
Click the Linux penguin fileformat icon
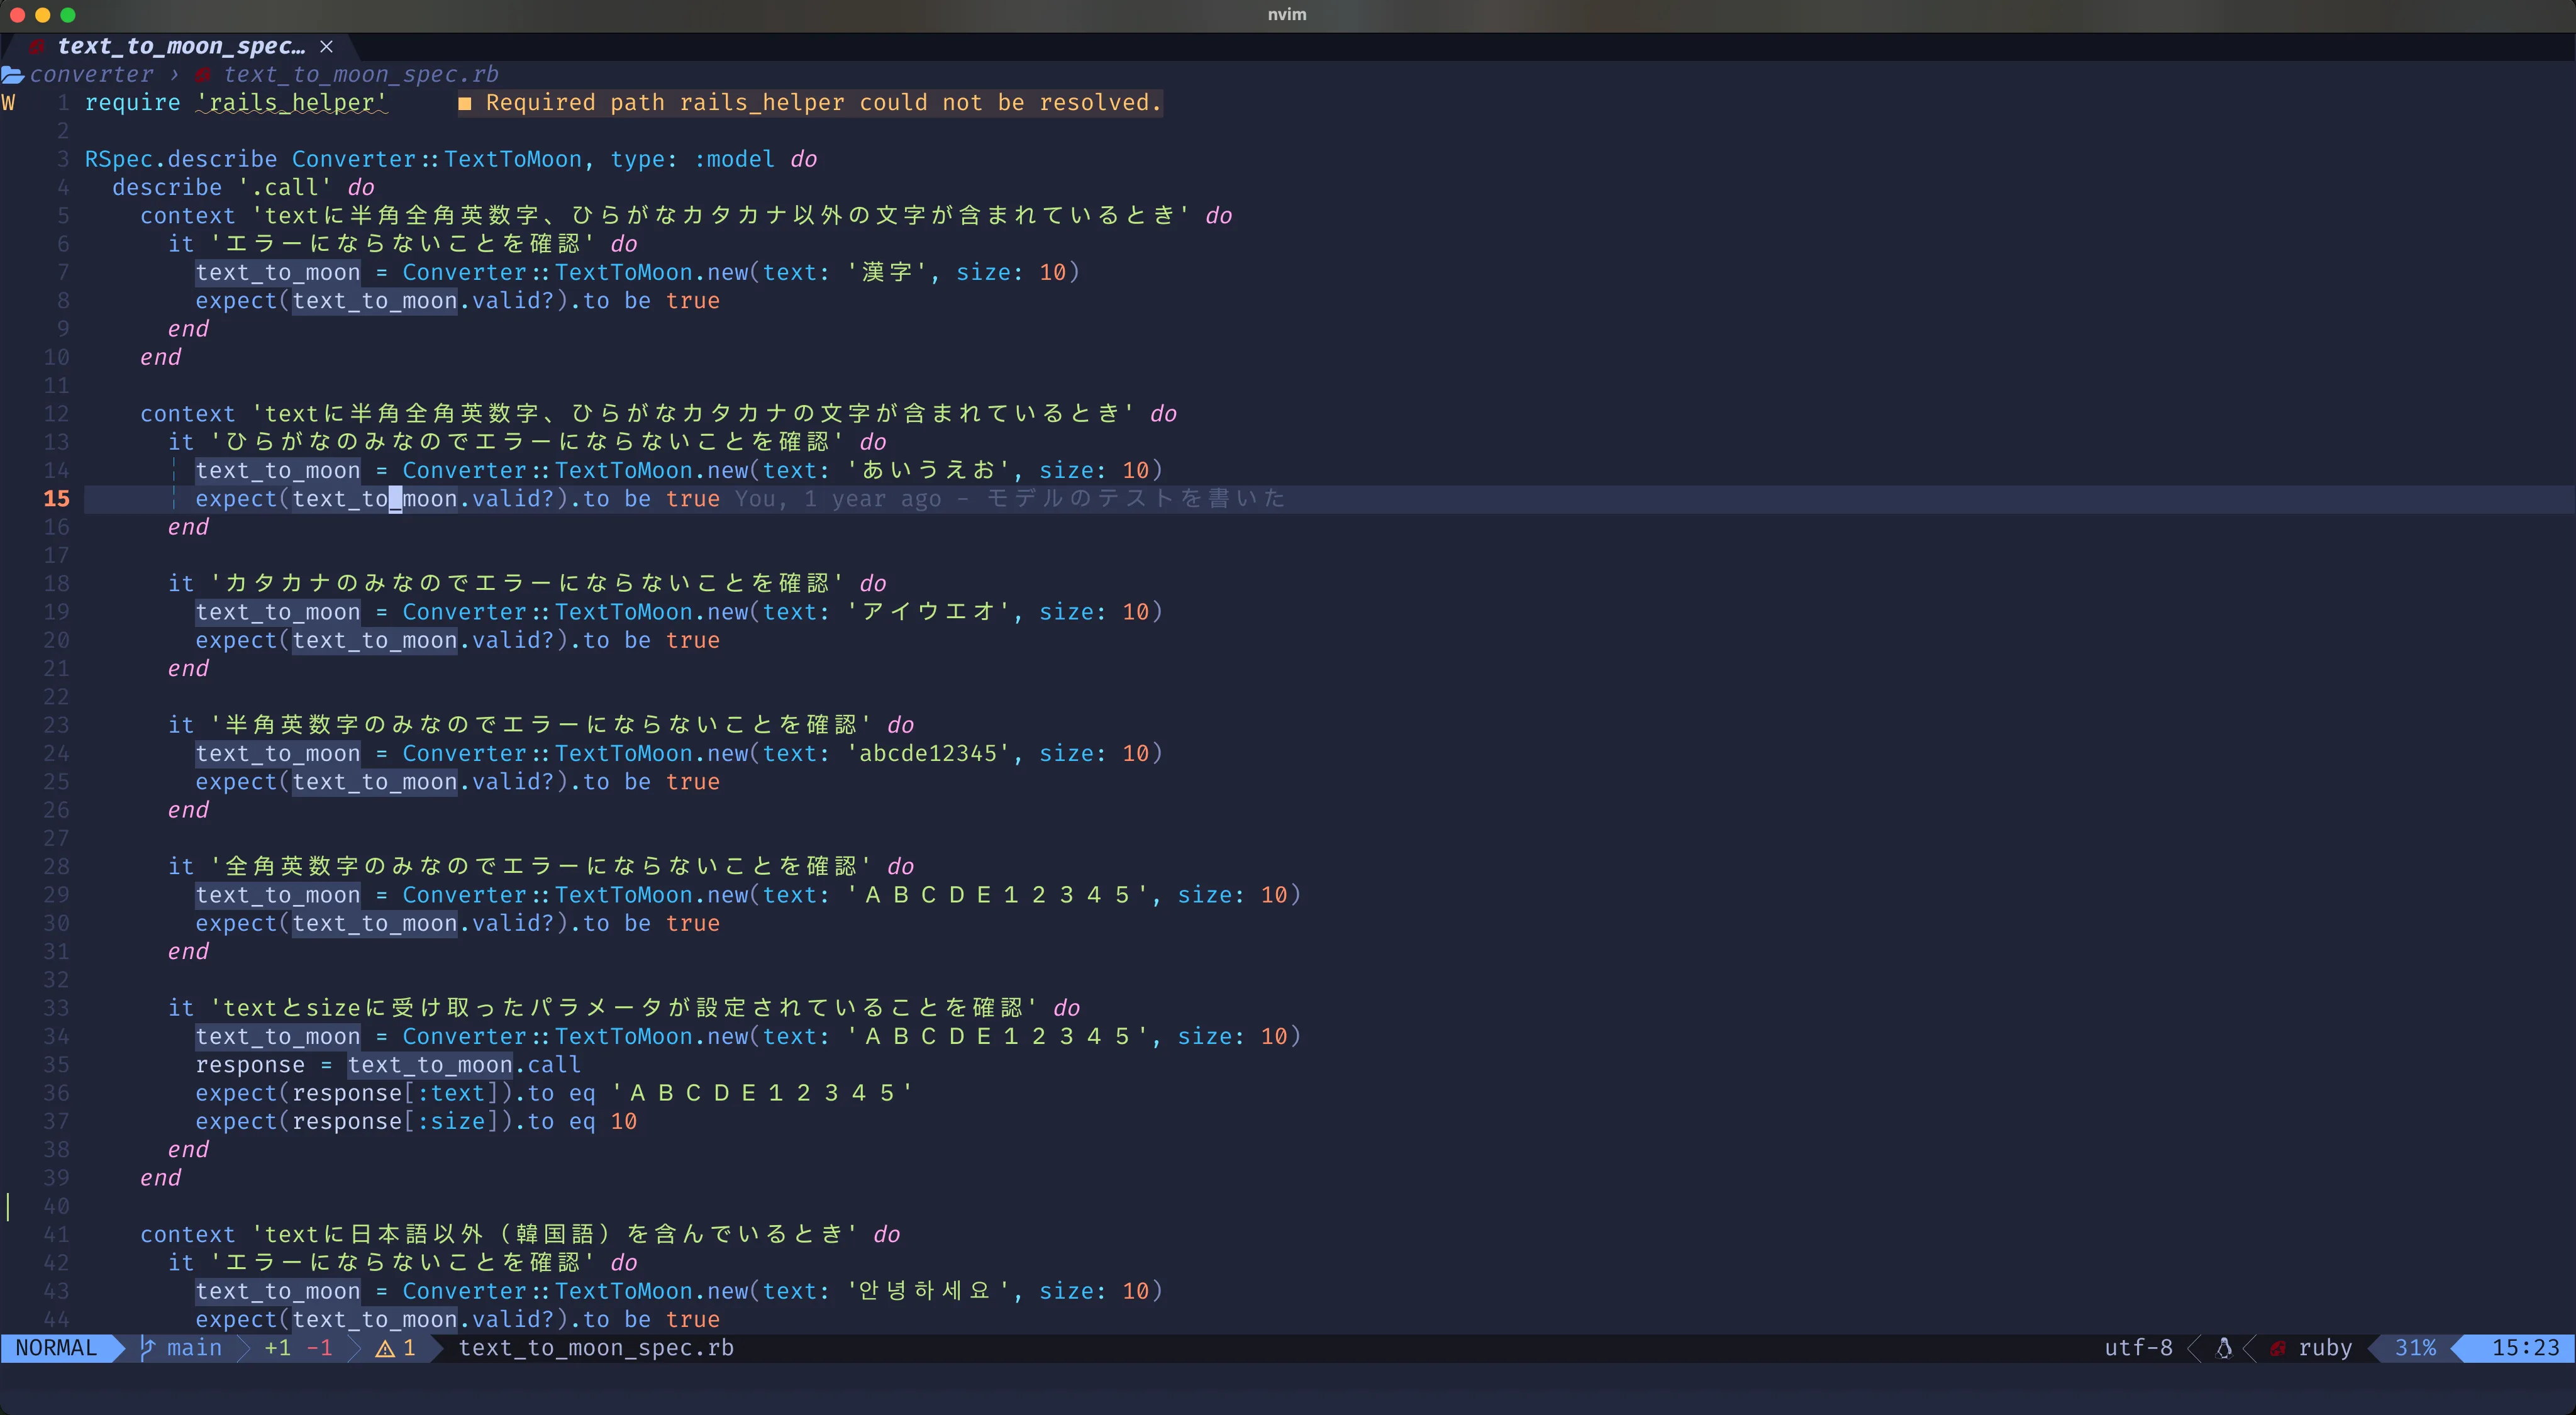point(2224,1348)
